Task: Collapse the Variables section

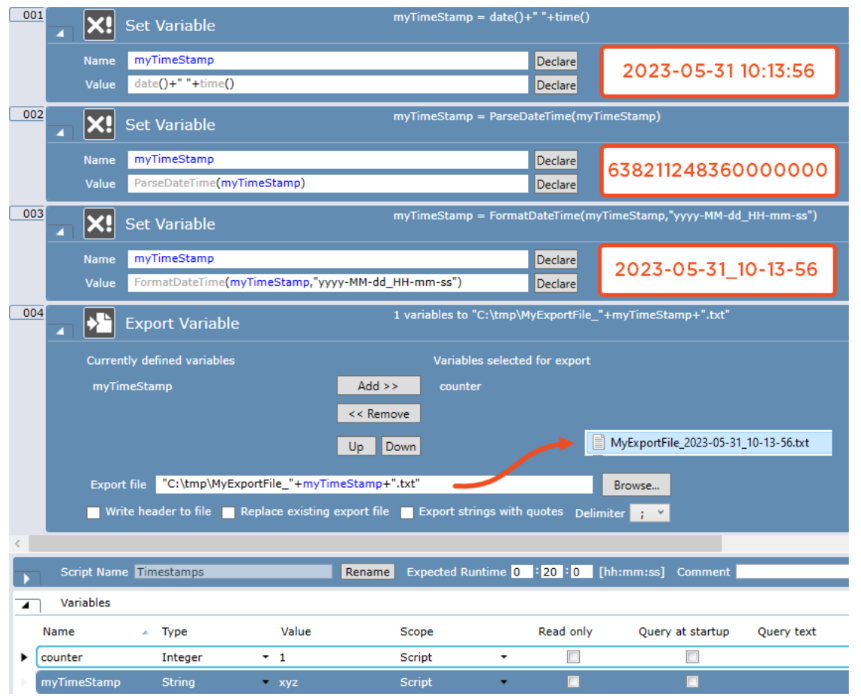Action: point(29,605)
